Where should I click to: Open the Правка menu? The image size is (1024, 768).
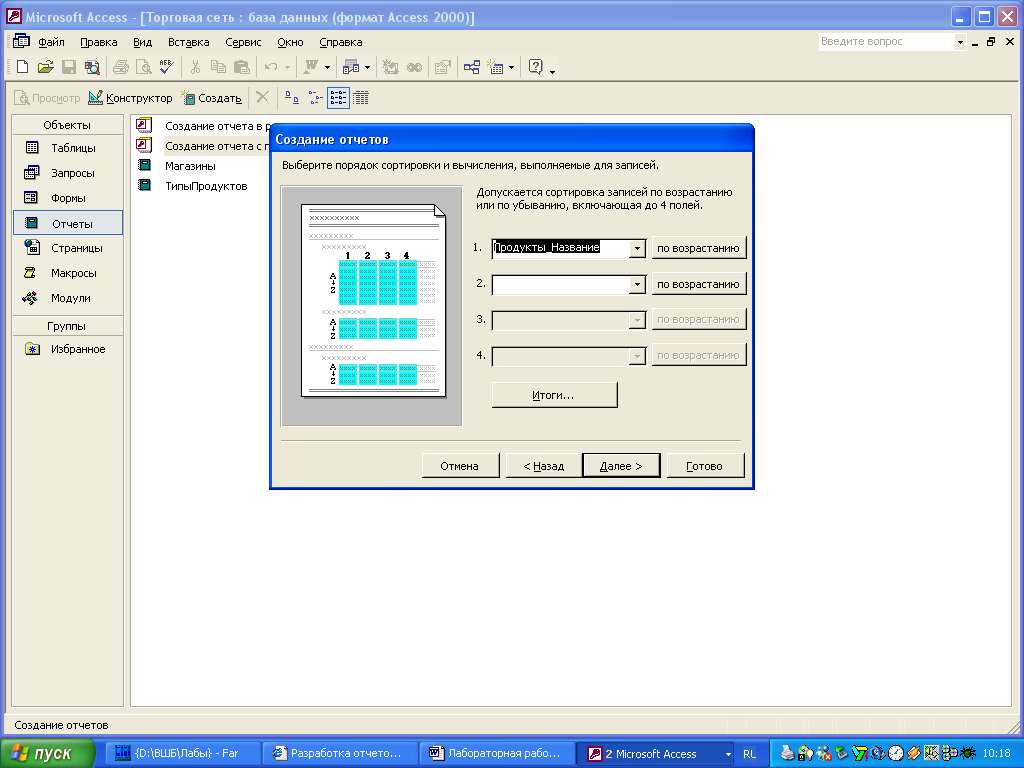(x=99, y=42)
